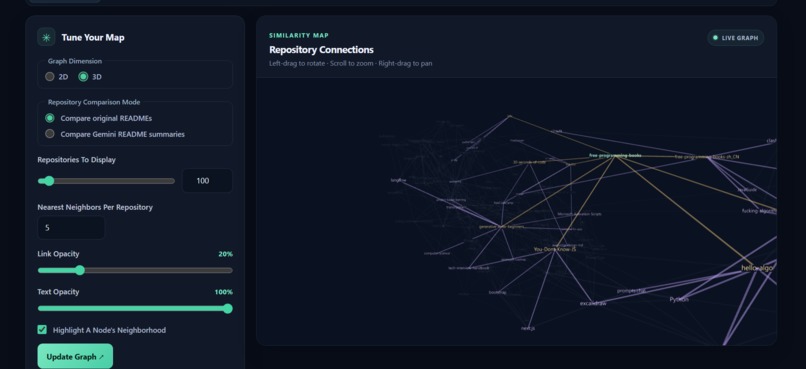Adjust the Text Opacity slider
Image resolution: width=806 pixels, height=369 pixels.
click(x=135, y=308)
